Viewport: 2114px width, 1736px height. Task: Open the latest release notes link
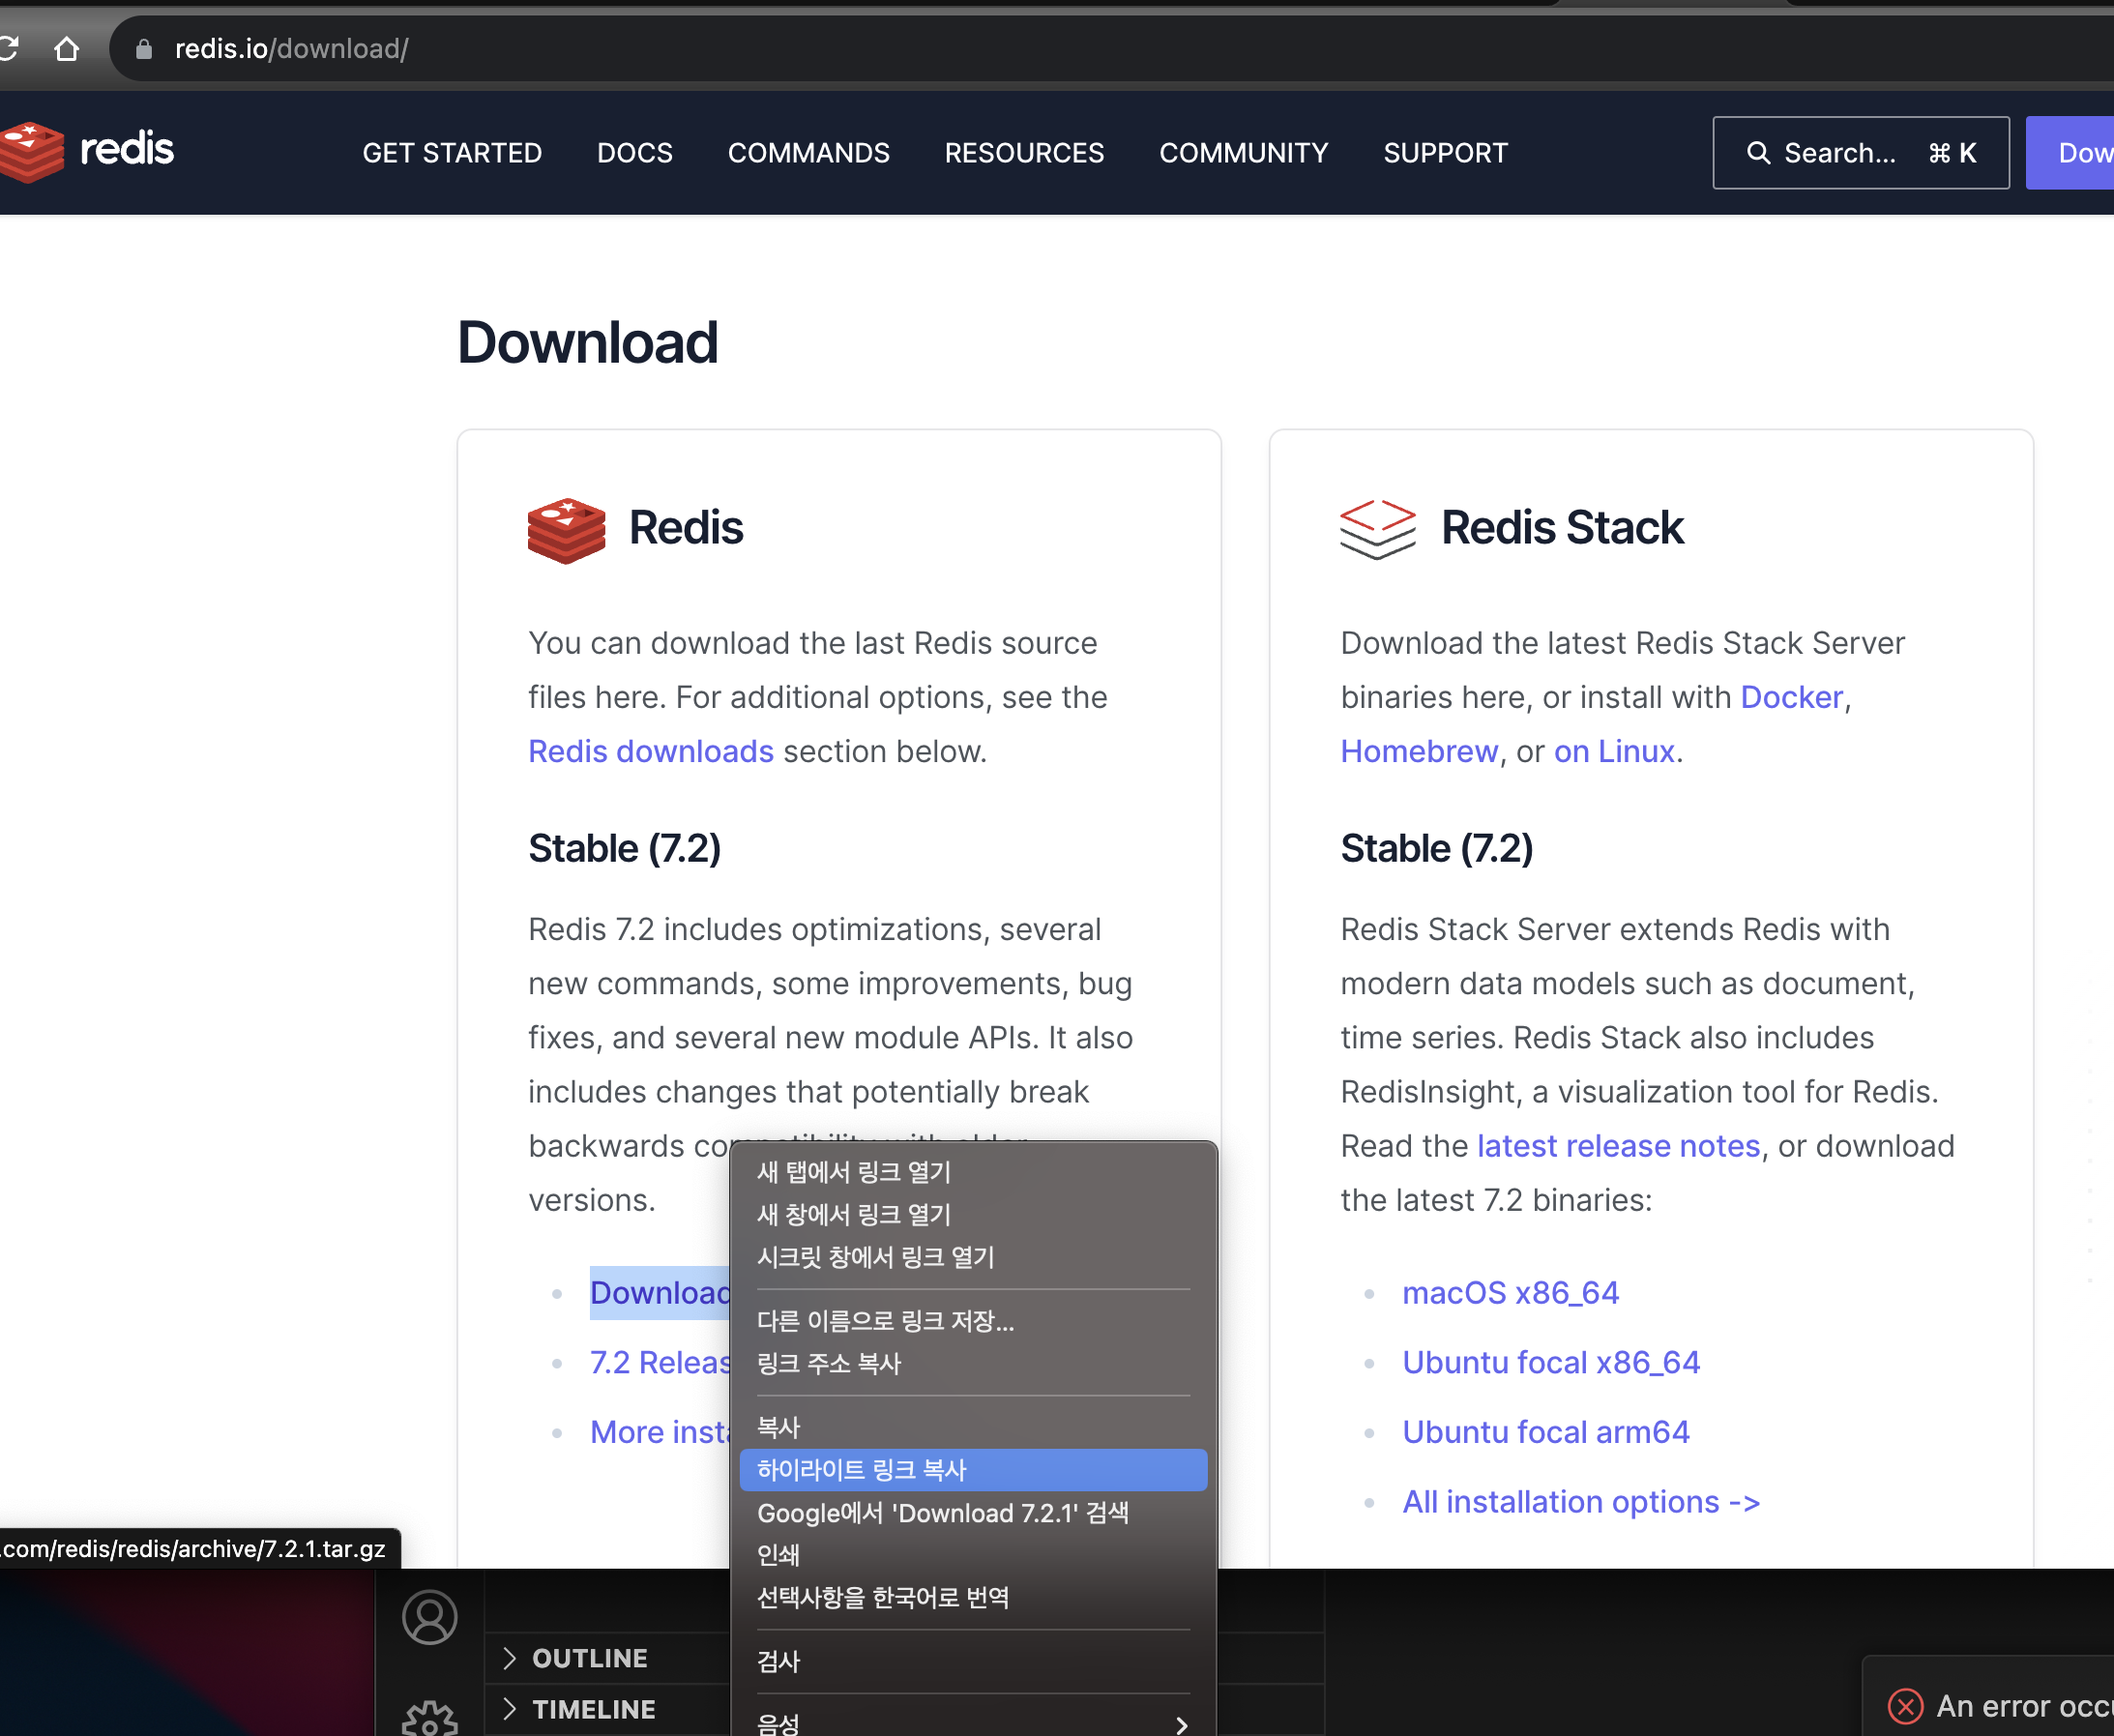[1618, 1146]
